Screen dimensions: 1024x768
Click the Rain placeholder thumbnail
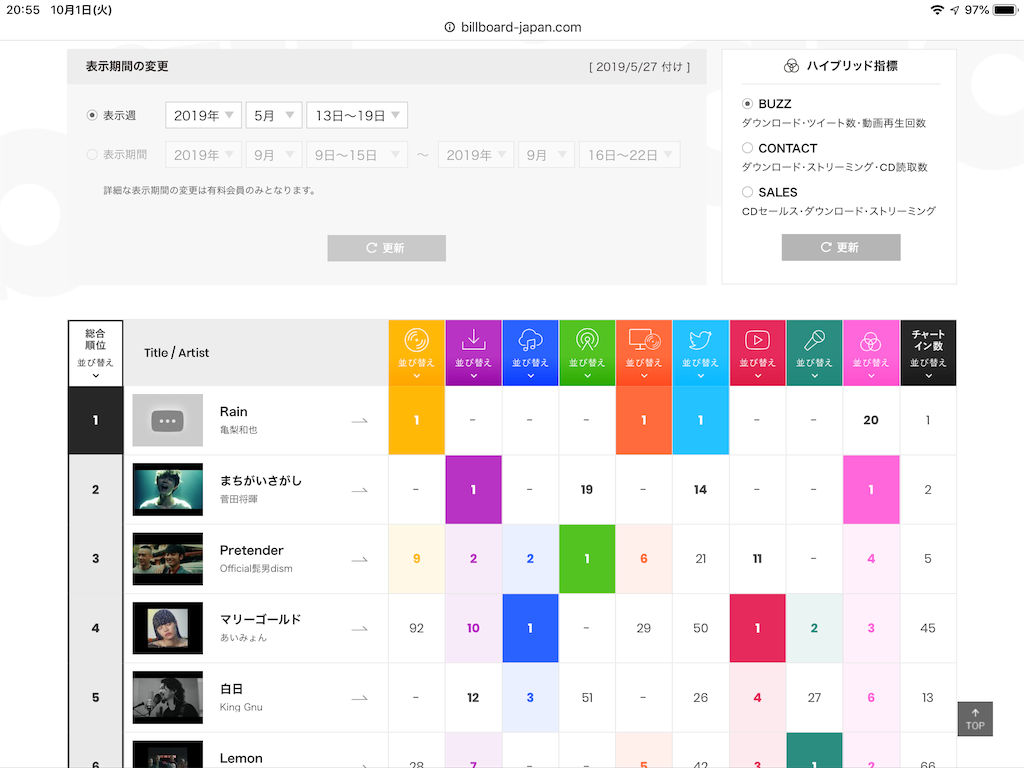[x=168, y=421]
